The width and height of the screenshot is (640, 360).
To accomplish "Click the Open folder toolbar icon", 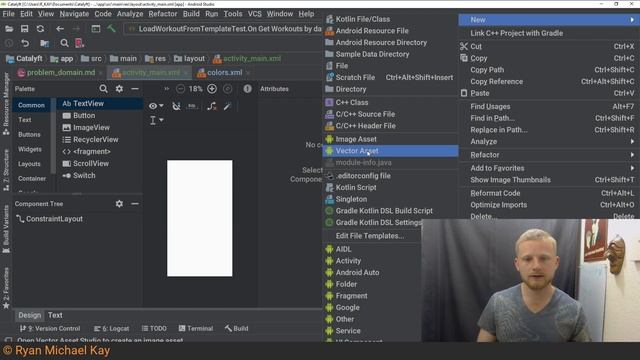I will pyautogui.click(x=9, y=29).
